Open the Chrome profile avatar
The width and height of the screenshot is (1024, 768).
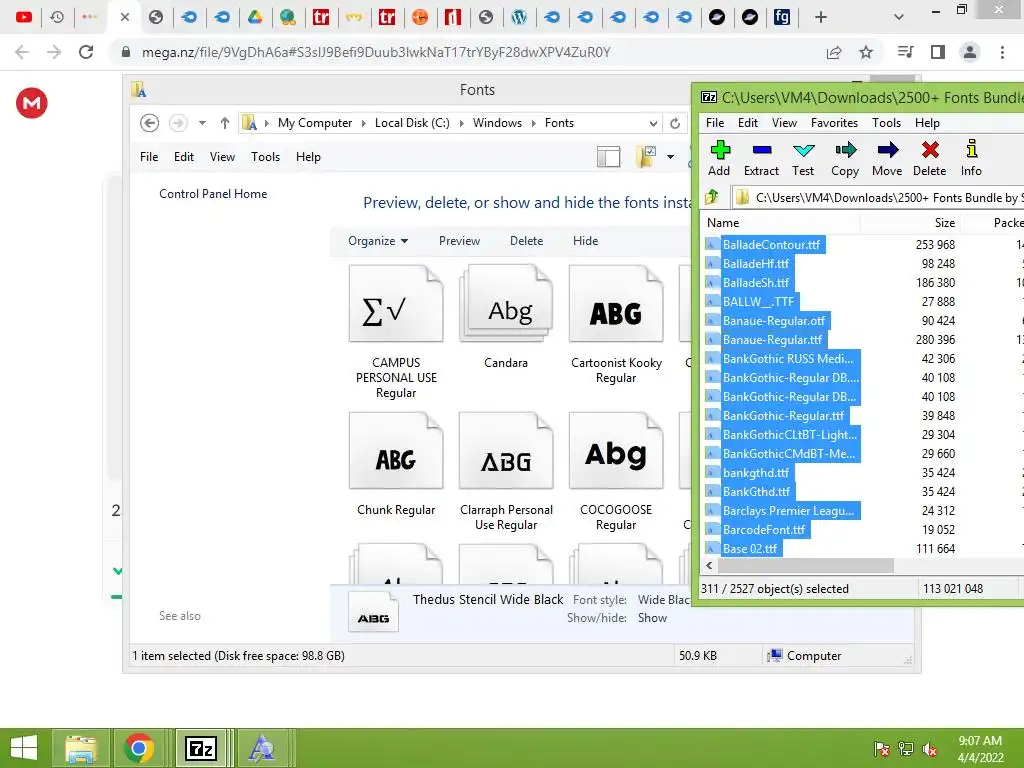970,52
